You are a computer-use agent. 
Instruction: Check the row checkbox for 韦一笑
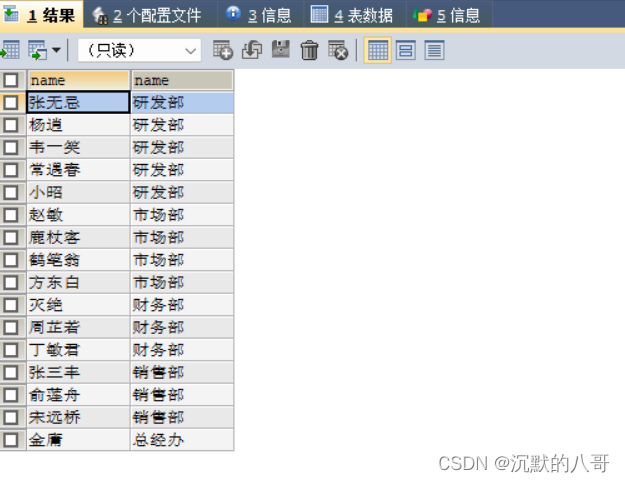(x=11, y=147)
